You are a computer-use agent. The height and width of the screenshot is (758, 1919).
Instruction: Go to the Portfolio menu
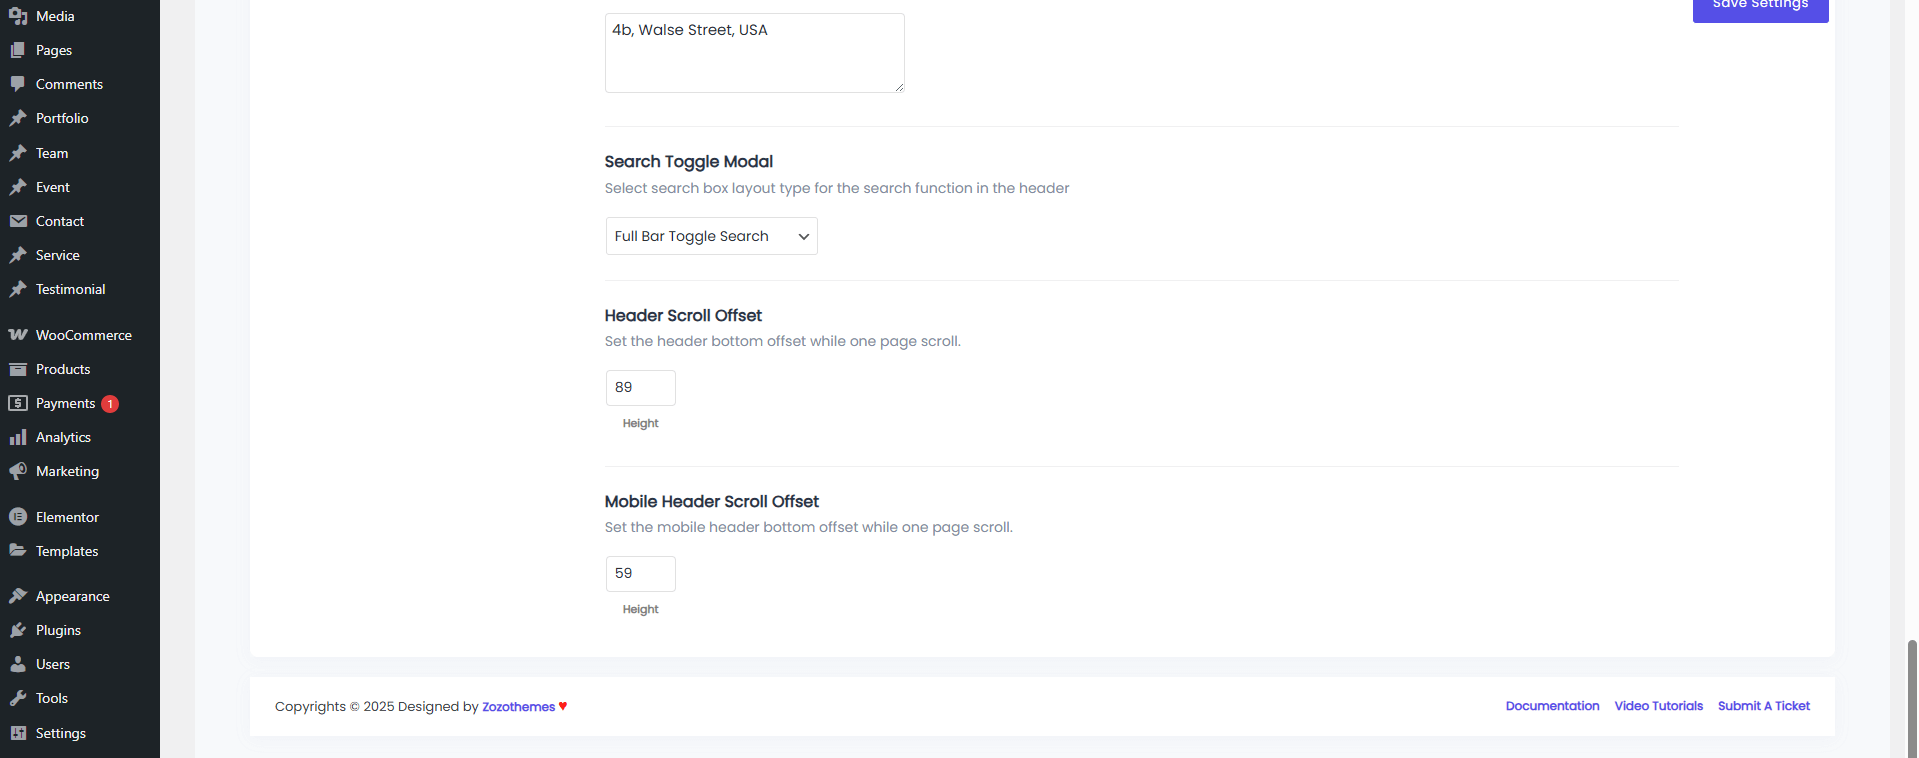click(62, 118)
